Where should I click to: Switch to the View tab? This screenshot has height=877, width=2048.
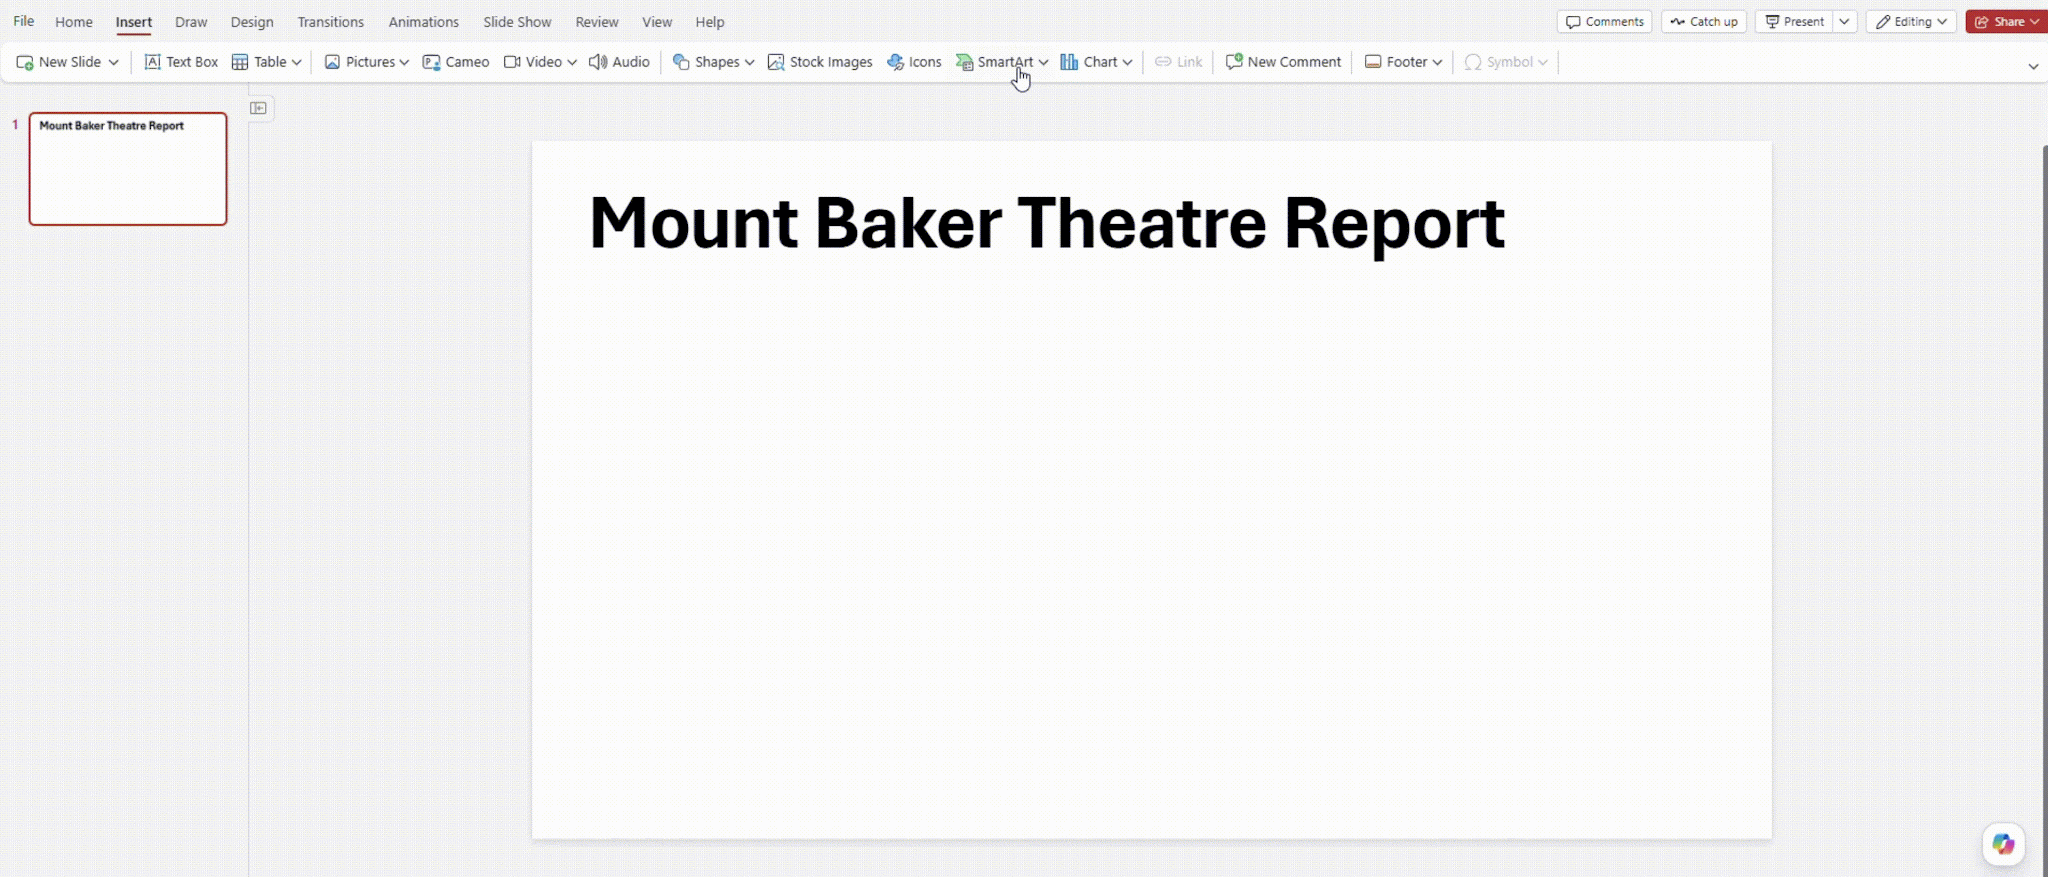click(x=657, y=21)
